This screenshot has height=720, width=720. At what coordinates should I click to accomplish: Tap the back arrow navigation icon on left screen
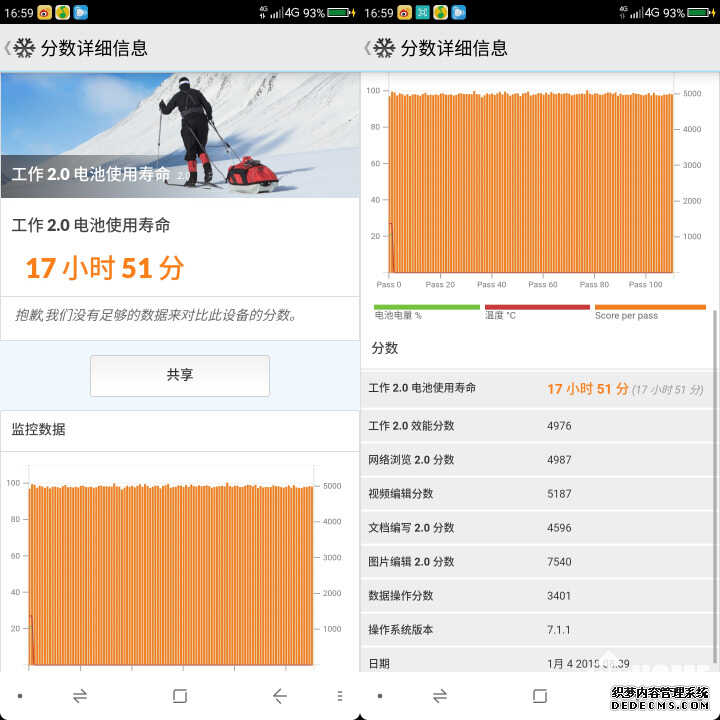[x=280, y=696]
